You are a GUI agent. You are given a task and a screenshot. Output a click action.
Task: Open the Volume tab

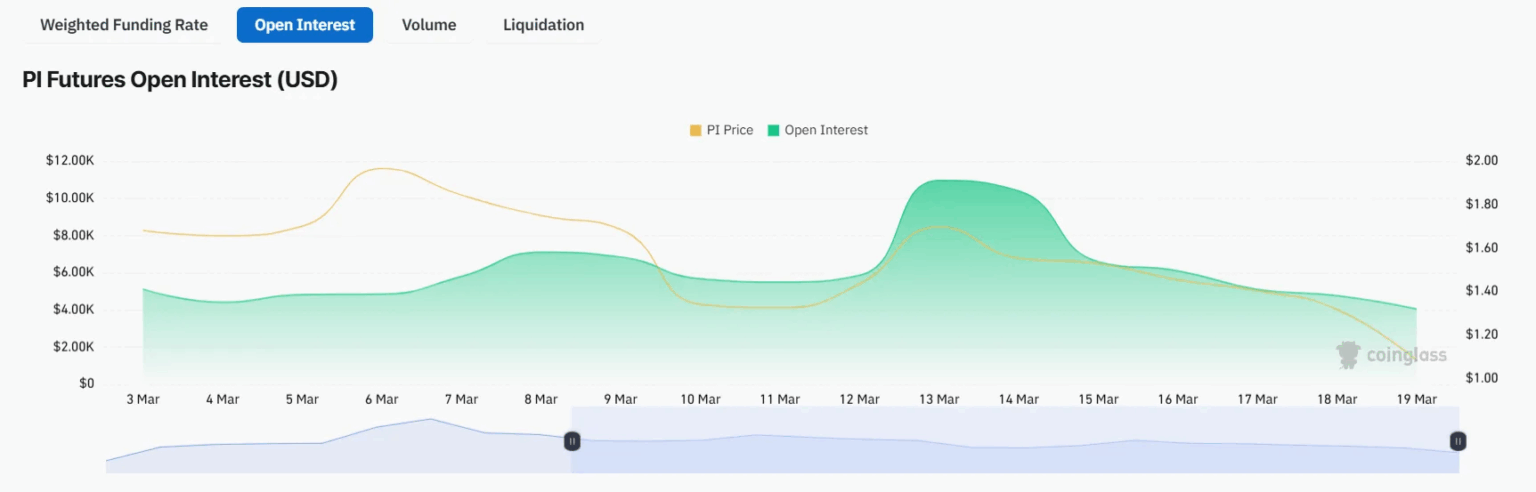point(429,25)
